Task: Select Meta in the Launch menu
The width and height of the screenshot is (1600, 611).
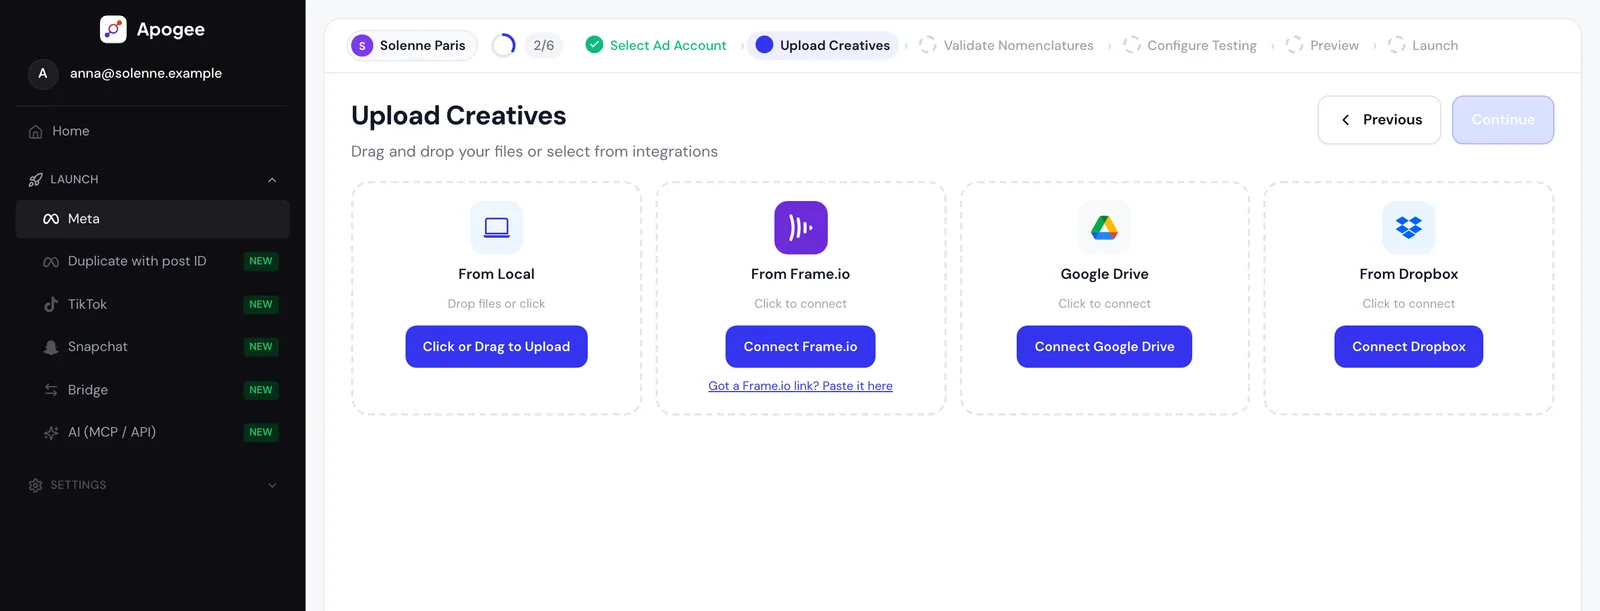Action: tap(153, 219)
